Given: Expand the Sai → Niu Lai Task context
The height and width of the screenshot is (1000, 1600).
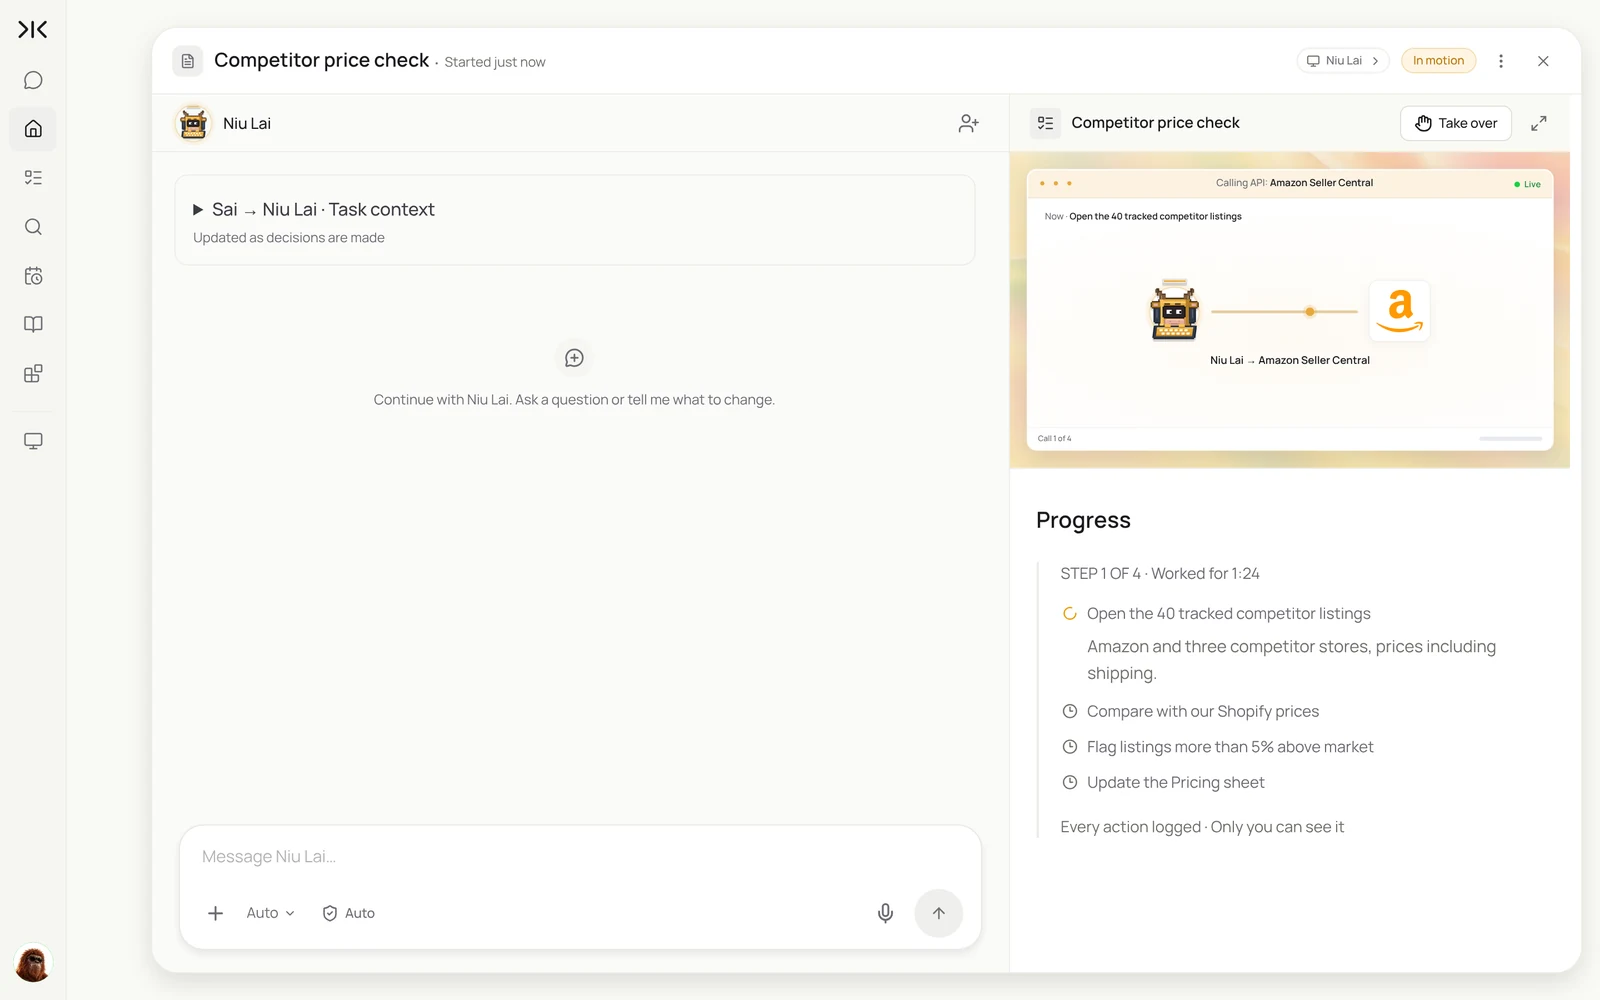Looking at the screenshot, I should coord(575,220).
